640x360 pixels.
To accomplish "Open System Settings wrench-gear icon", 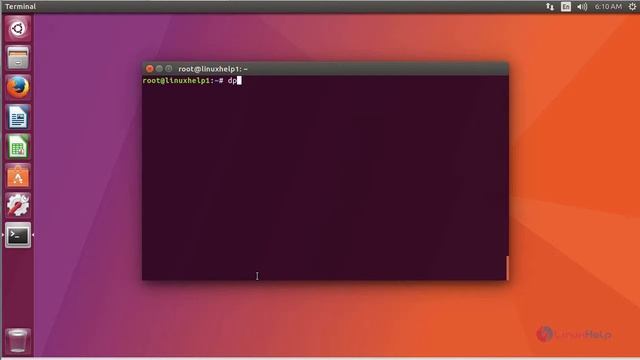I will tap(18, 205).
